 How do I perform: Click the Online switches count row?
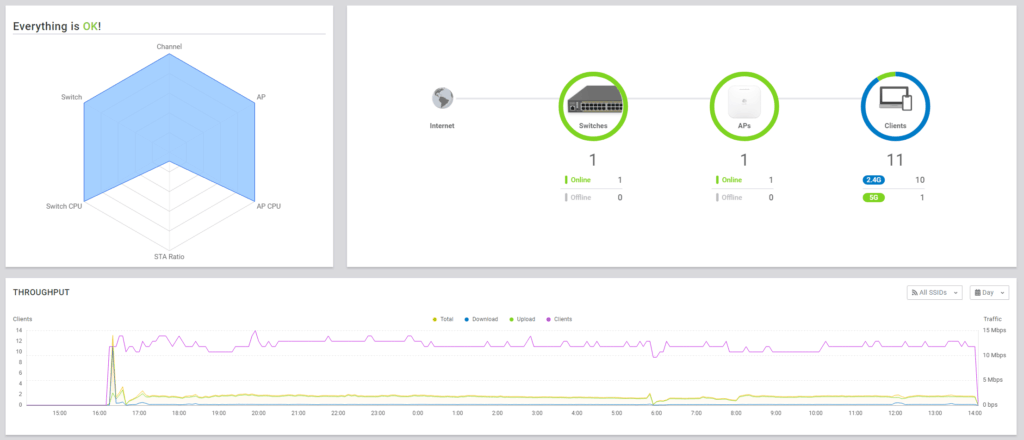pyautogui.click(x=593, y=180)
